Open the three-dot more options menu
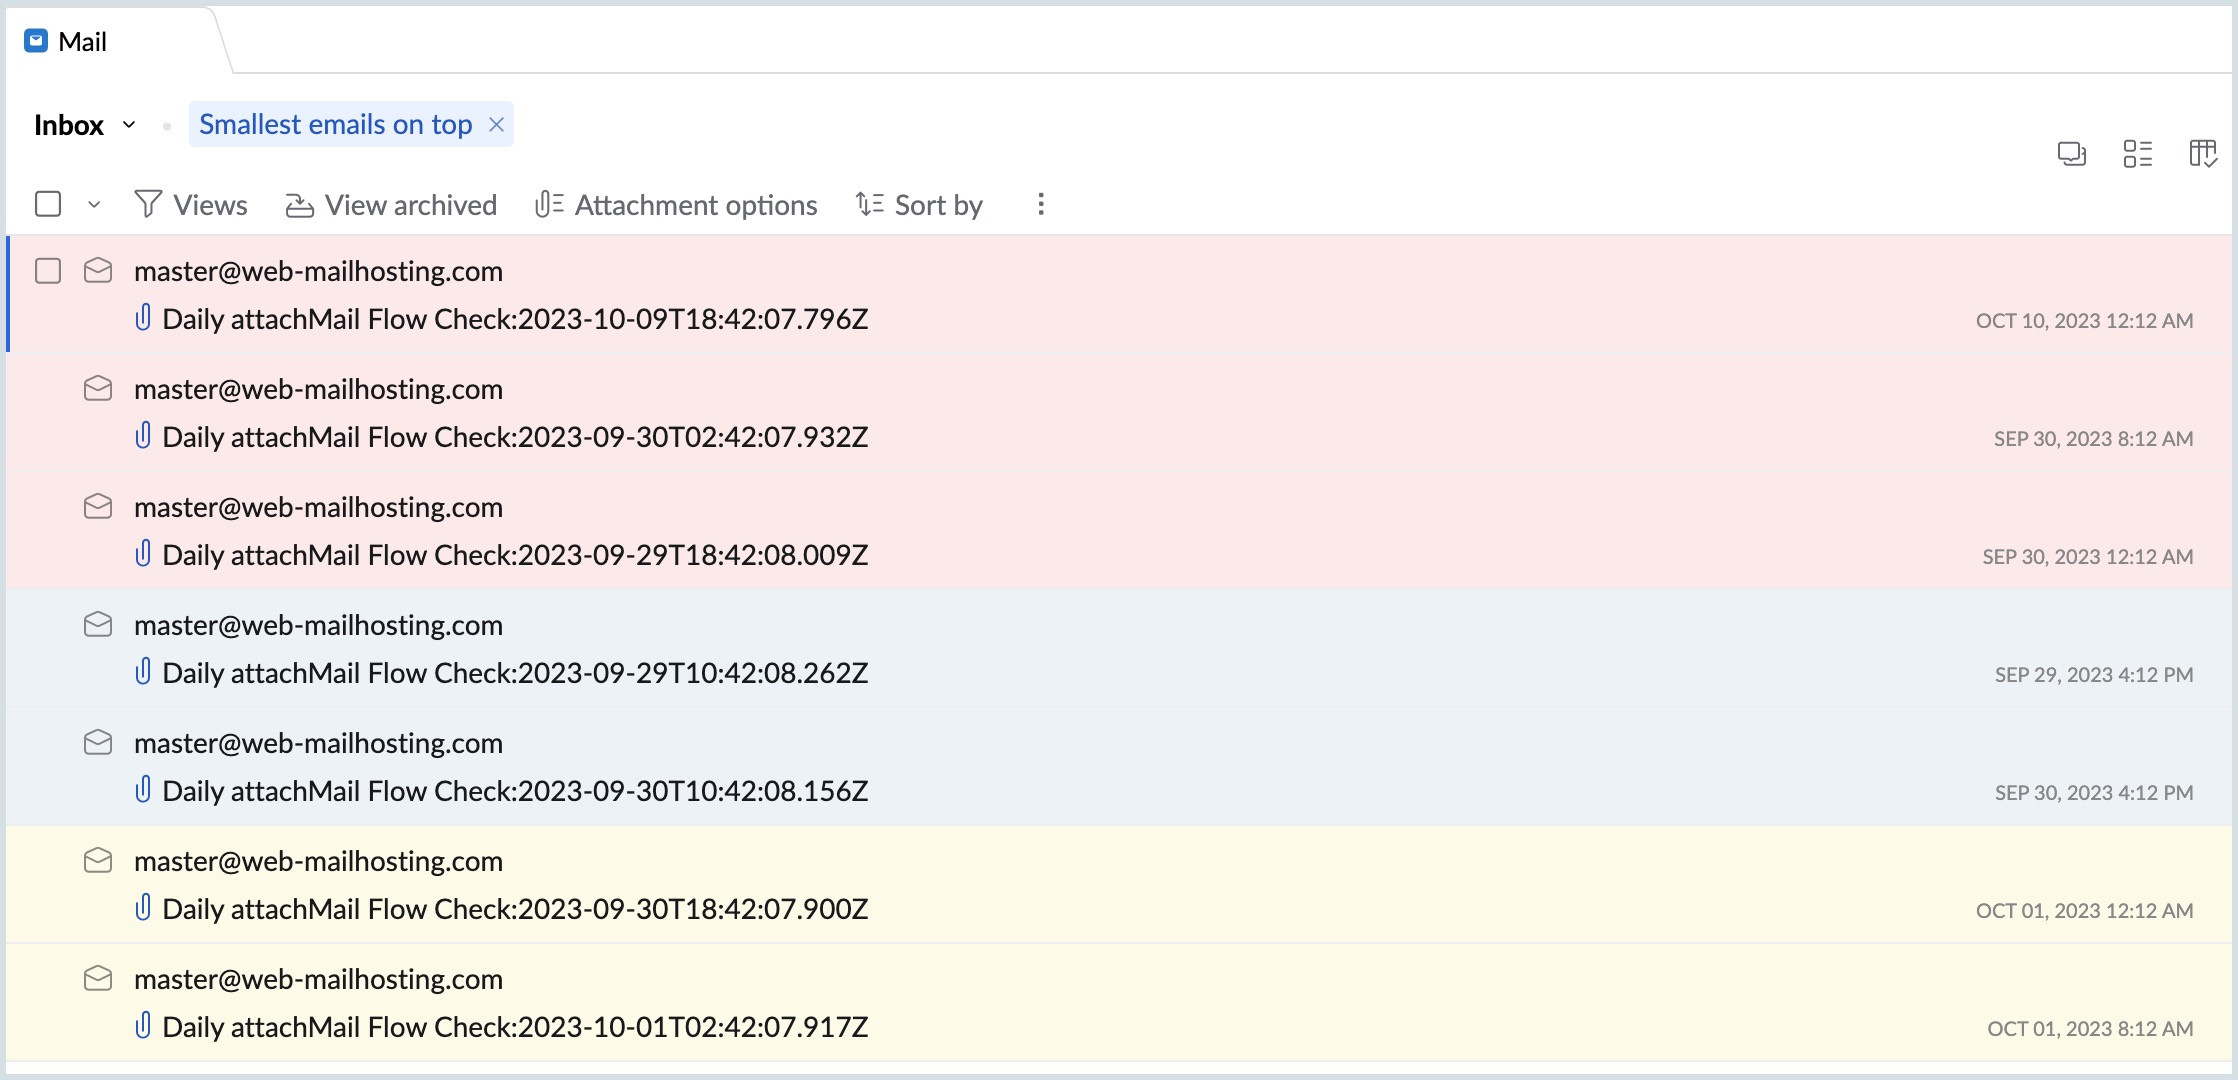The width and height of the screenshot is (2238, 1080). (x=1041, y=204)
